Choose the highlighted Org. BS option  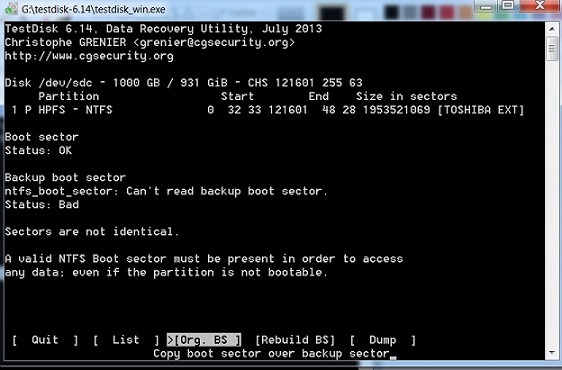coord(204,340)
